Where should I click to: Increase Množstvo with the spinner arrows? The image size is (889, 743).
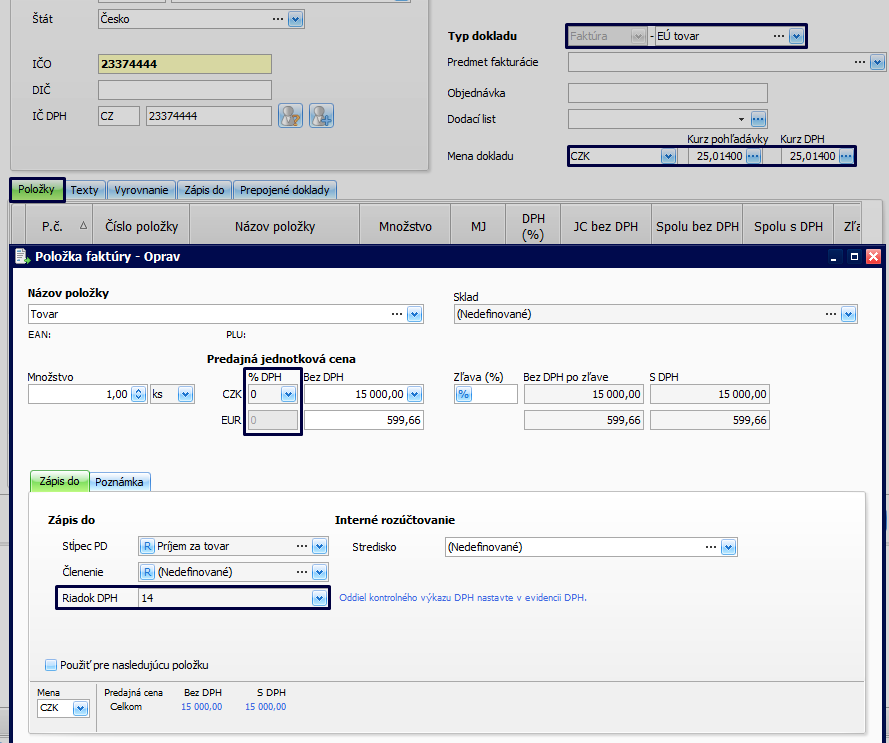click(139, 391)
